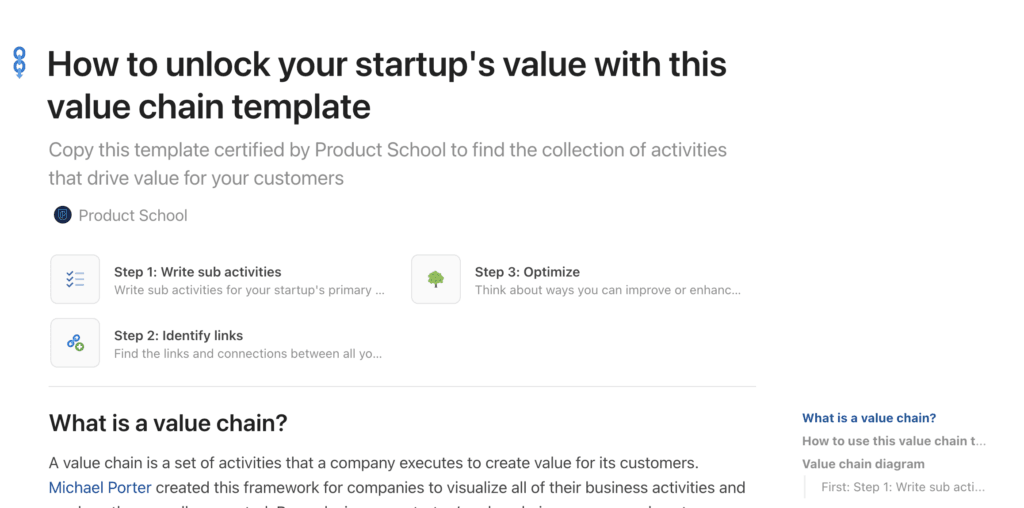Image resolution: width=1024 pixels, height=508 pixels.
Task: Click the Step 2 description 'Find the links and connections'
Action: pyautogui.click(x=247, y=354)
